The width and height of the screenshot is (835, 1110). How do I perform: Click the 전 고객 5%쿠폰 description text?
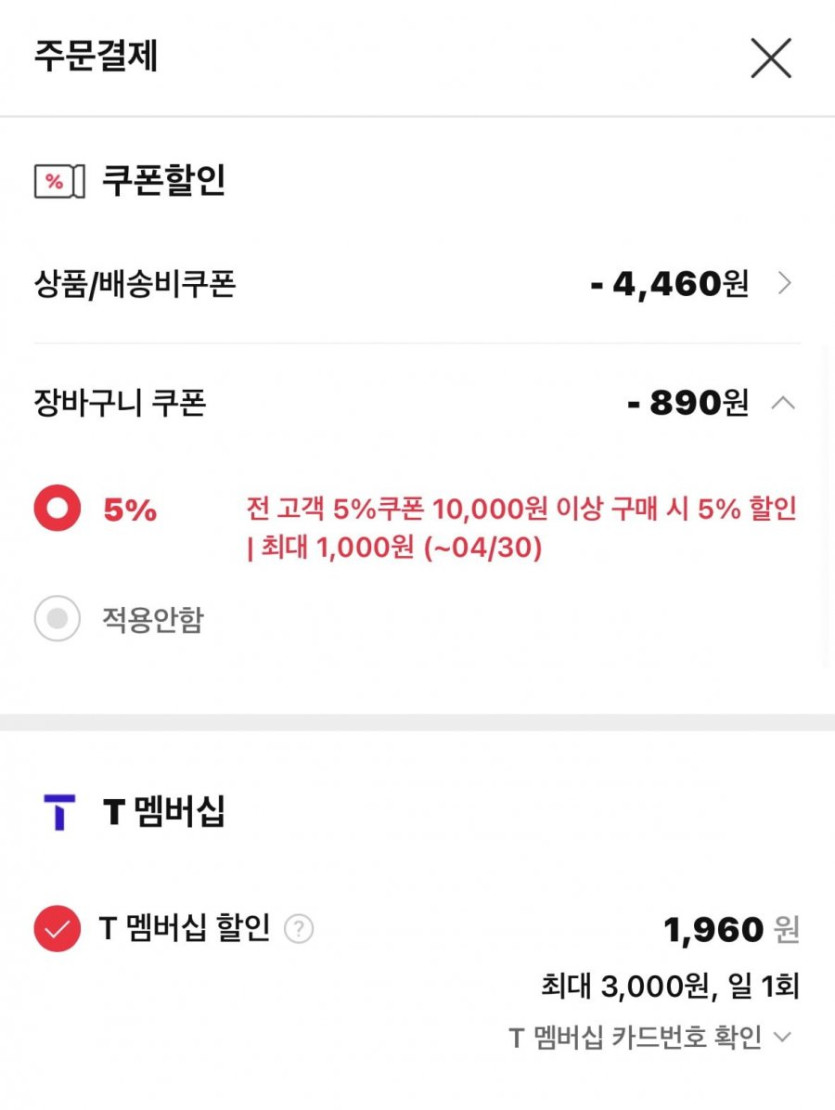pyautogui.click(x=520, y=529)
